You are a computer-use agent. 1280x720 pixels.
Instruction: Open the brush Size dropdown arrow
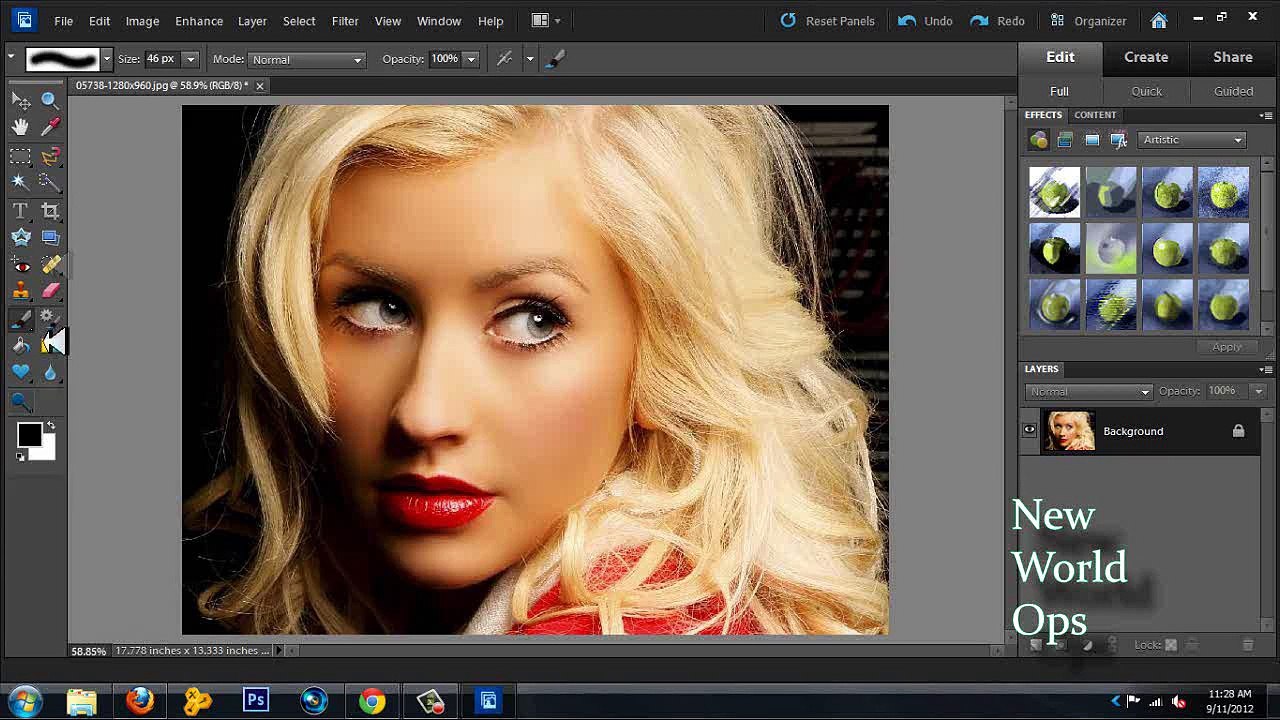pyautogui.click(x=190, y=60)
